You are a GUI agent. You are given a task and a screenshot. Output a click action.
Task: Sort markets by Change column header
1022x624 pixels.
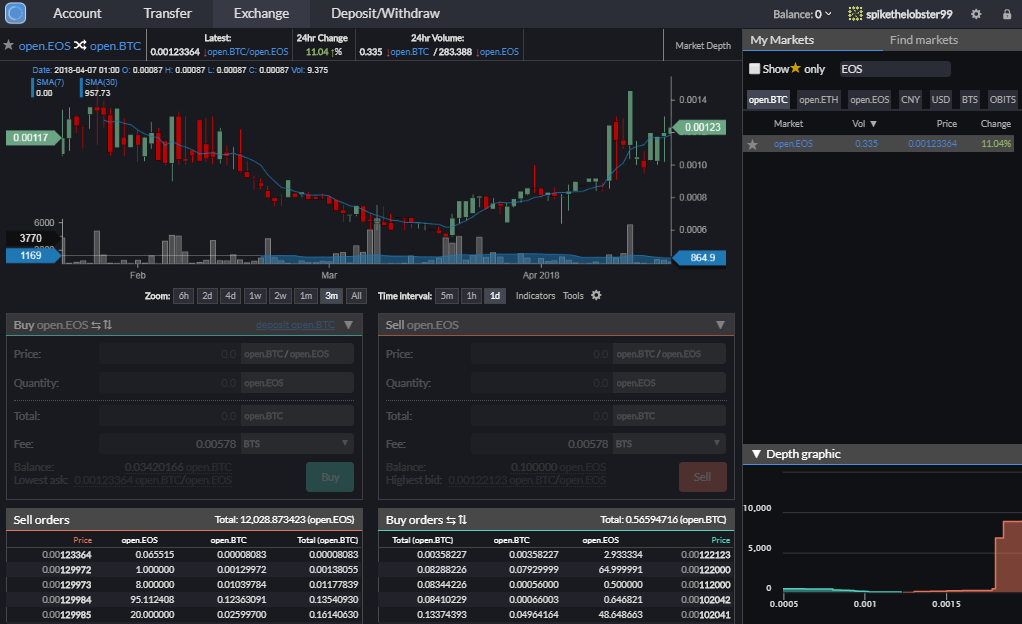995,124
